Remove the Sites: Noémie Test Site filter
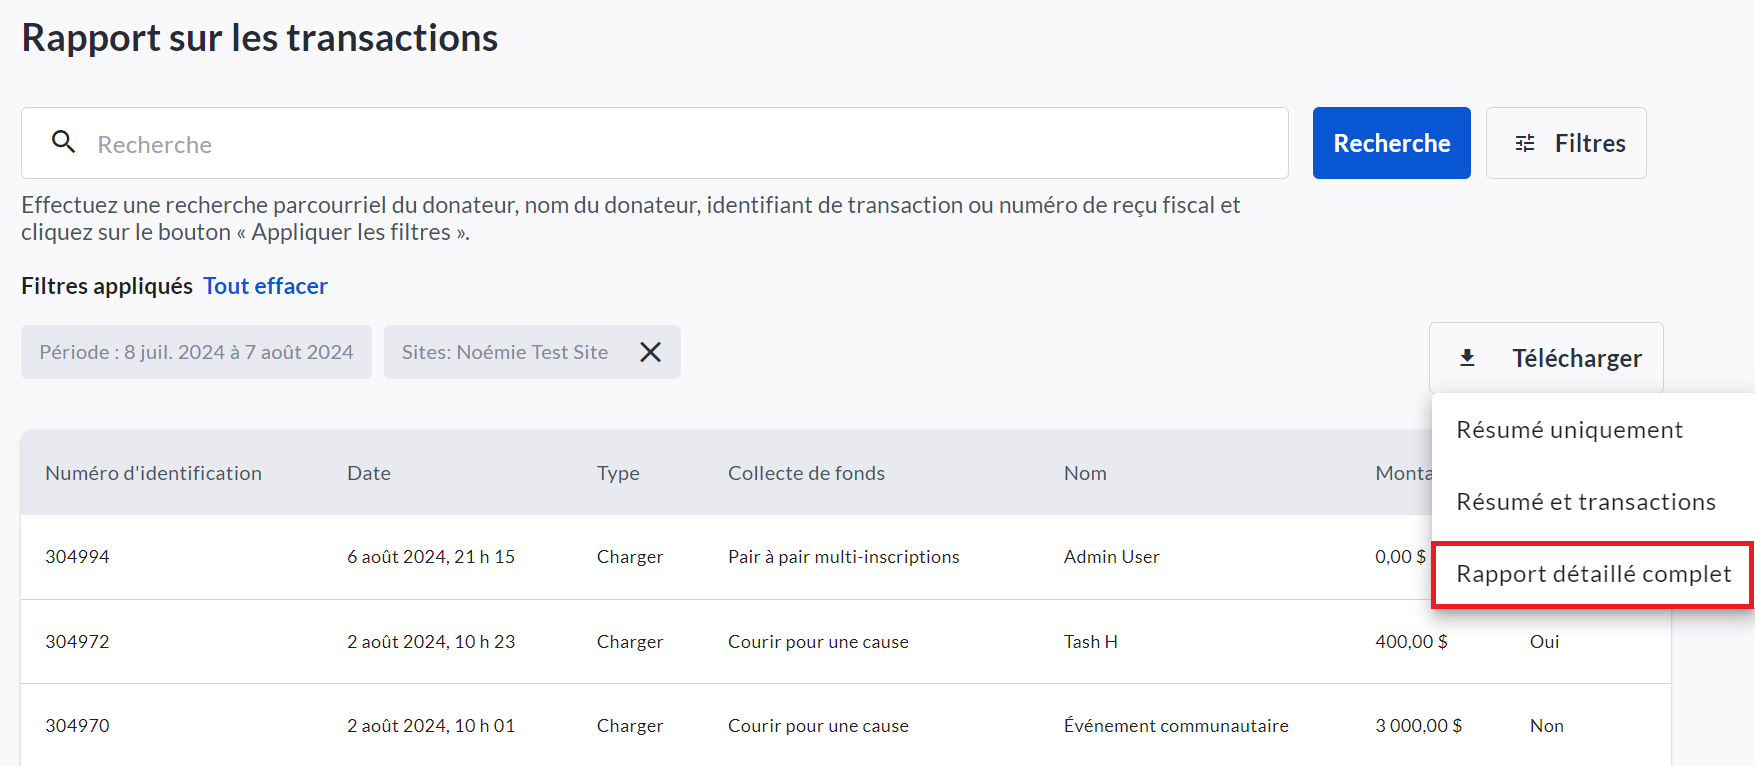The width and height of the screenshot is (1755, 766). pos(650,352)
